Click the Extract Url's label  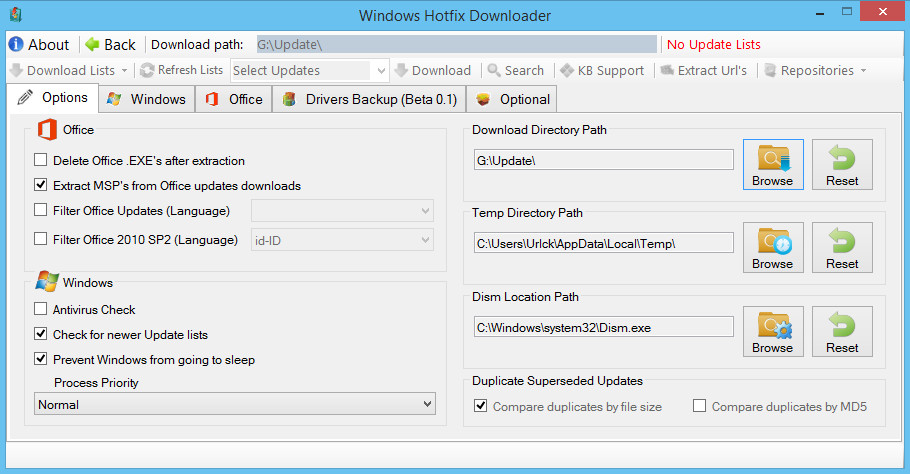pyautogui.click(x=712, y=70)
